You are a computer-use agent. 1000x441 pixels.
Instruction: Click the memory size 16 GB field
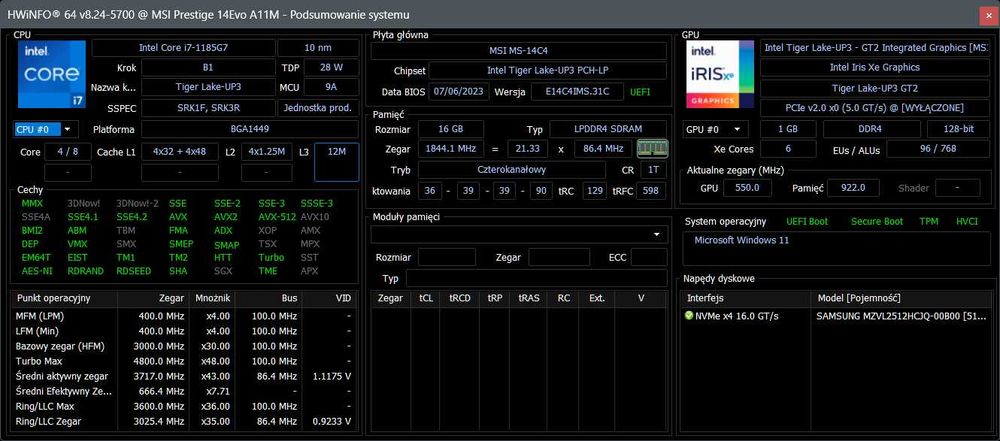point(450,129)
